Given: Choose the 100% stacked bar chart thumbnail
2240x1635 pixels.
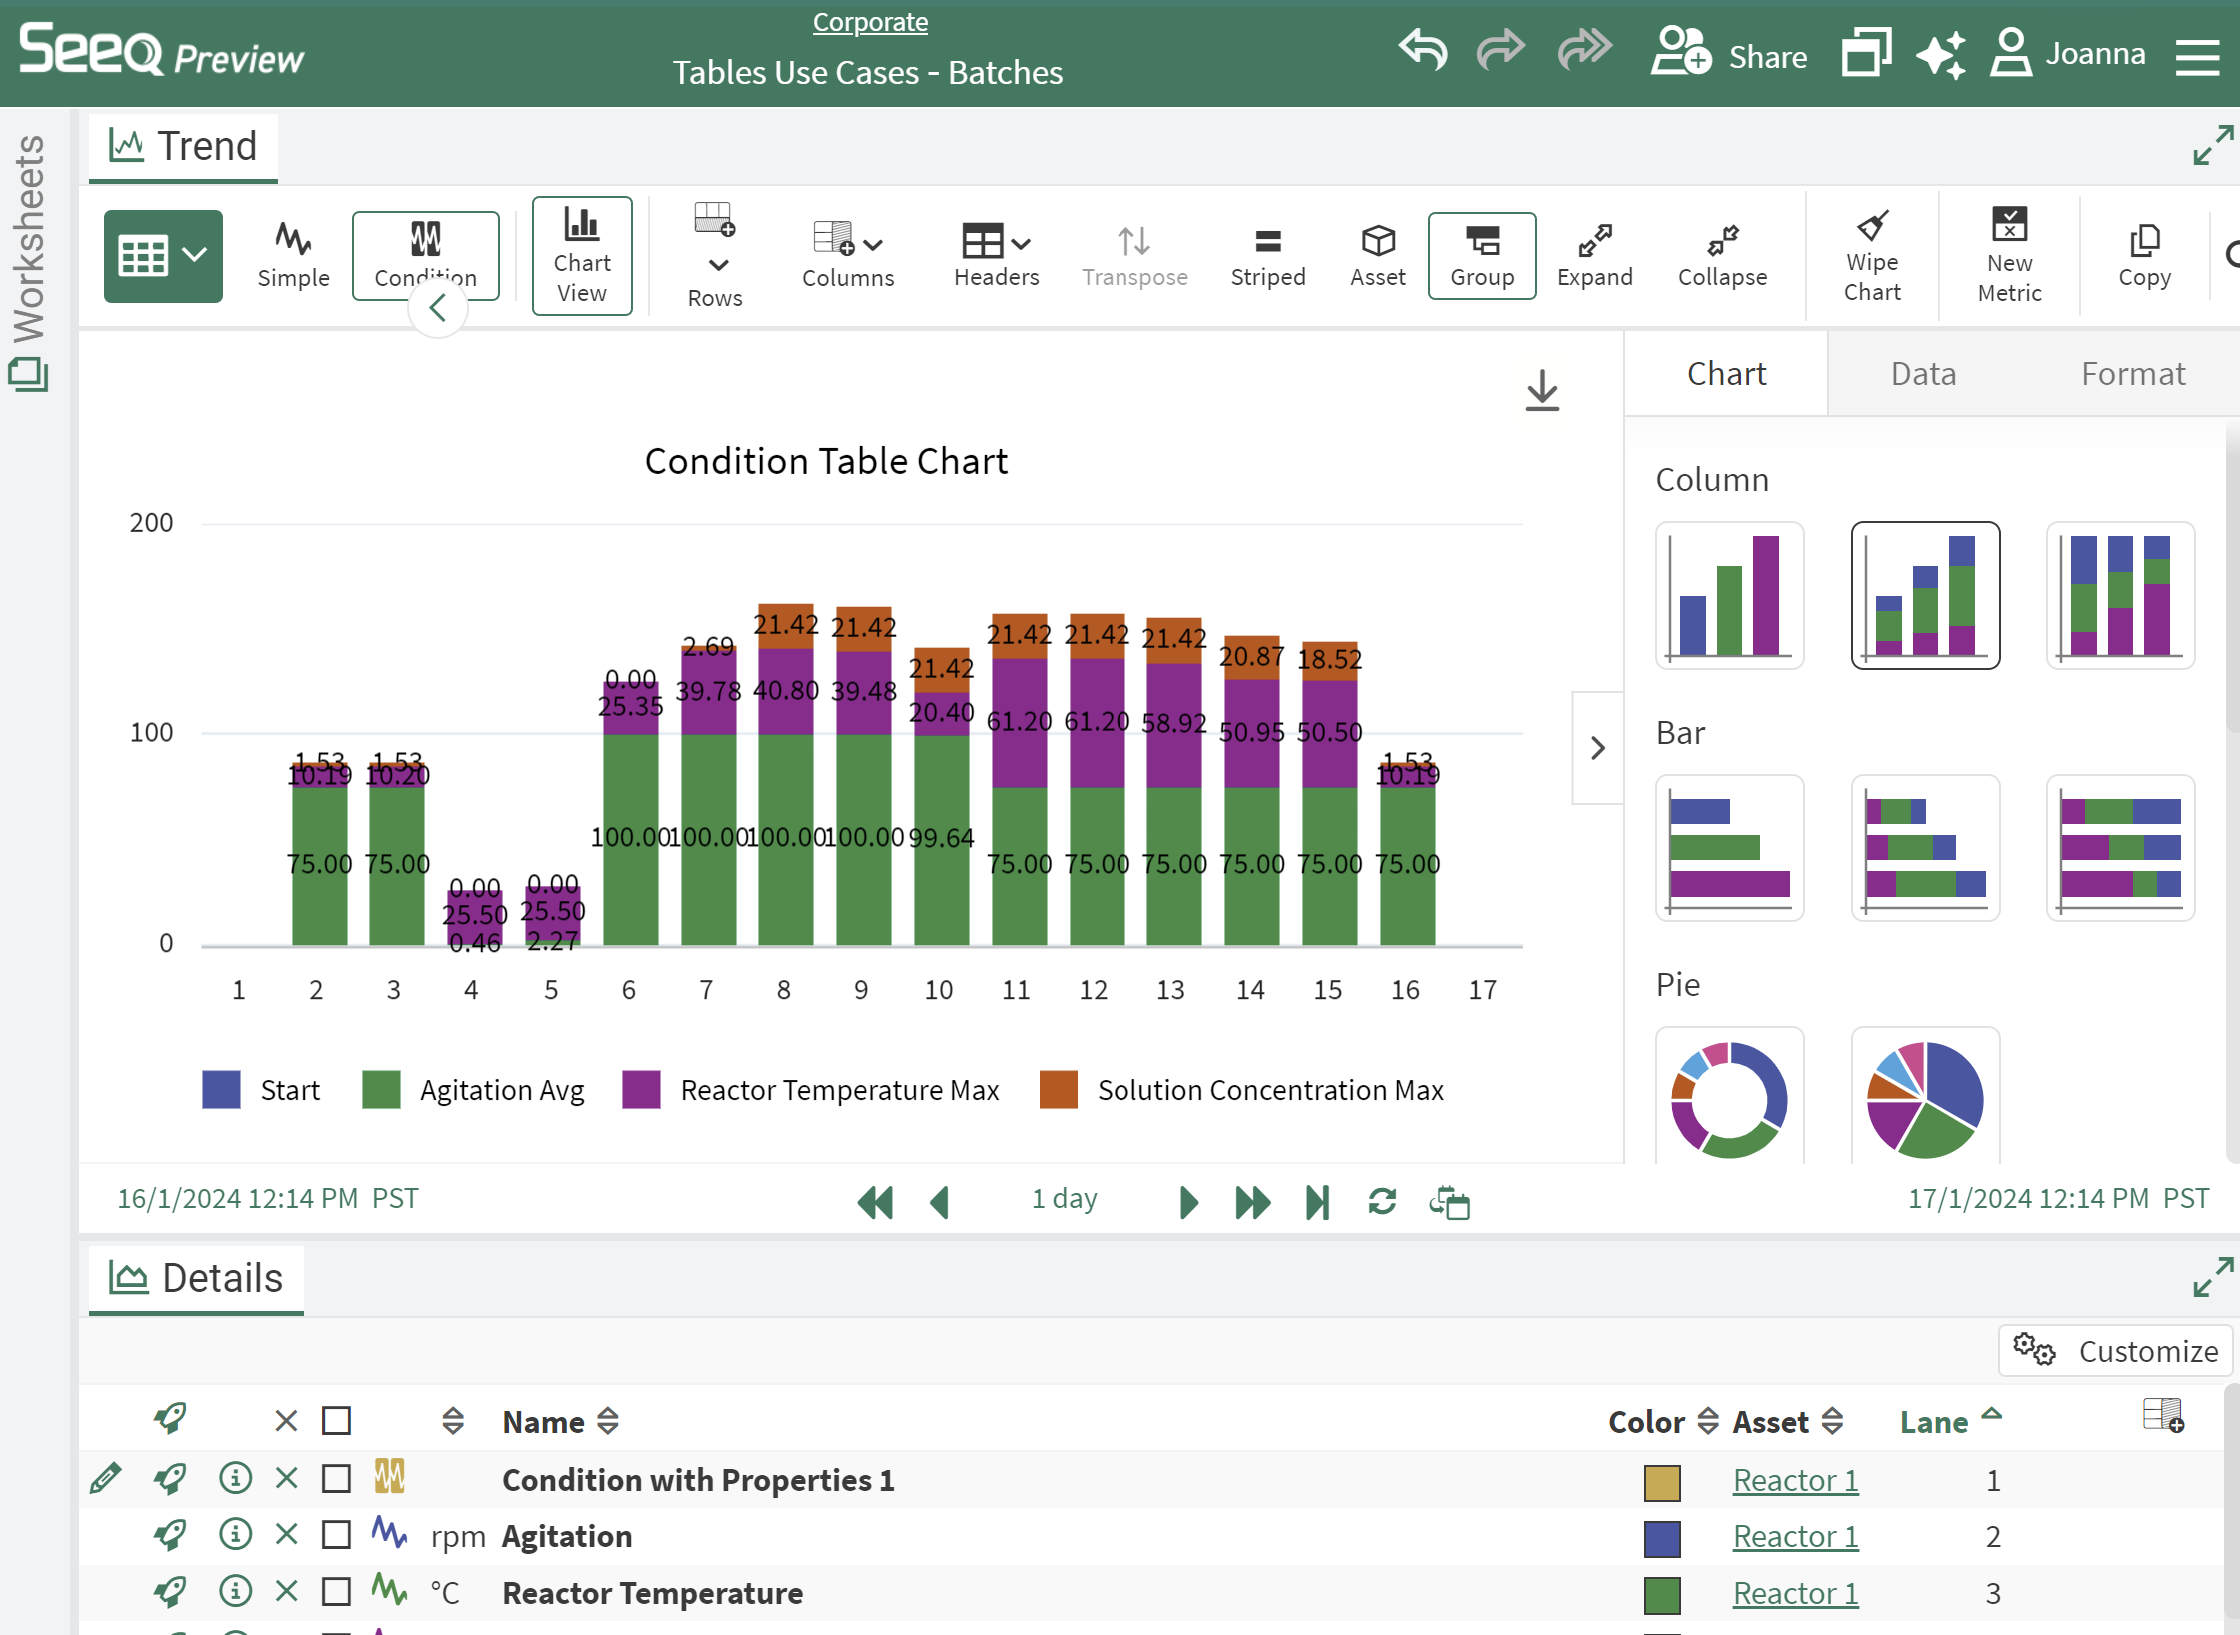Looking at the screenshot, I should click(x=2120, y=848).
